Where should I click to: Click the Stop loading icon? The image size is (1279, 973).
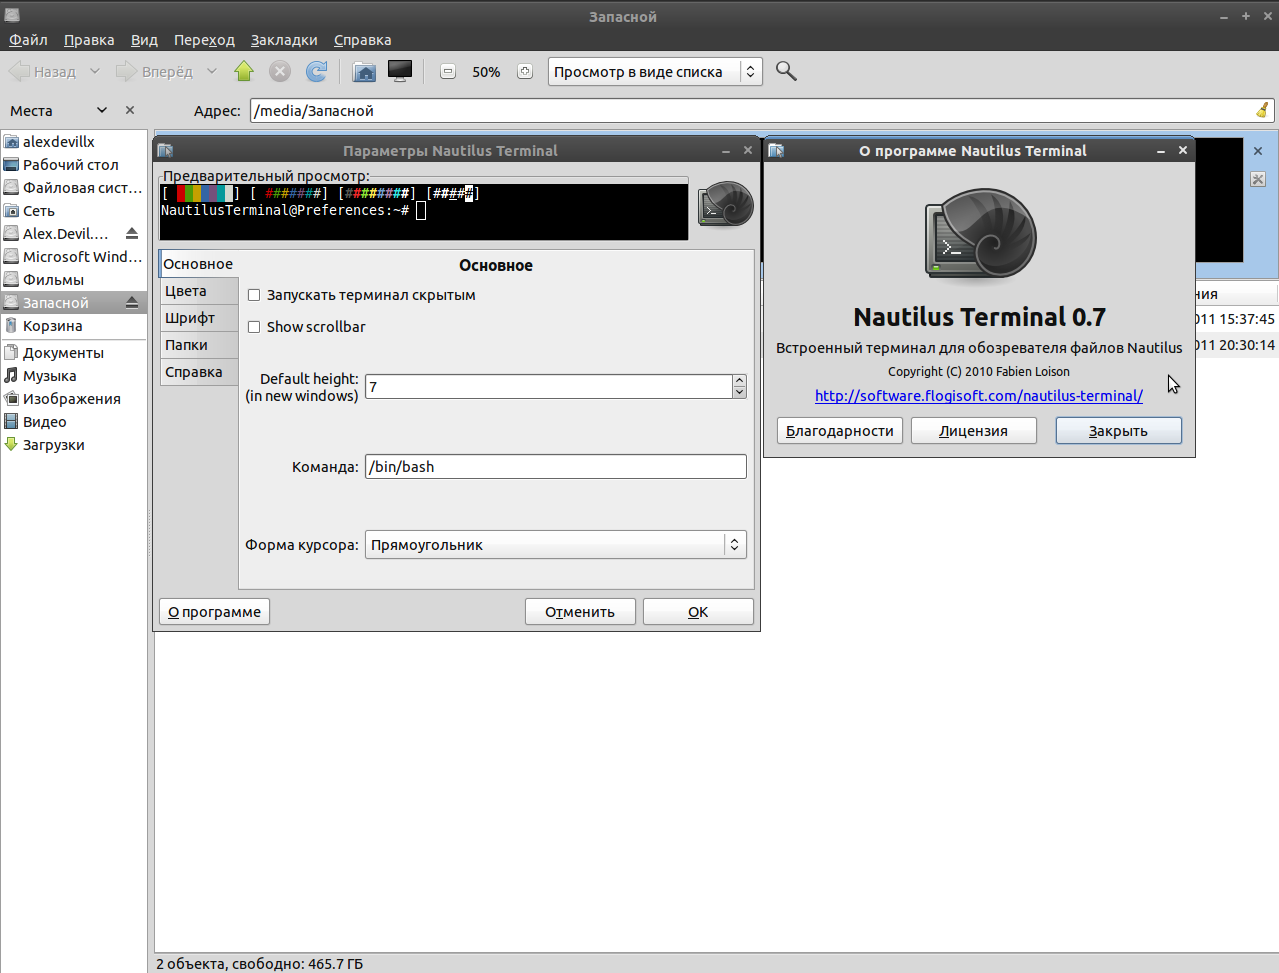click(x=280, y=71)
